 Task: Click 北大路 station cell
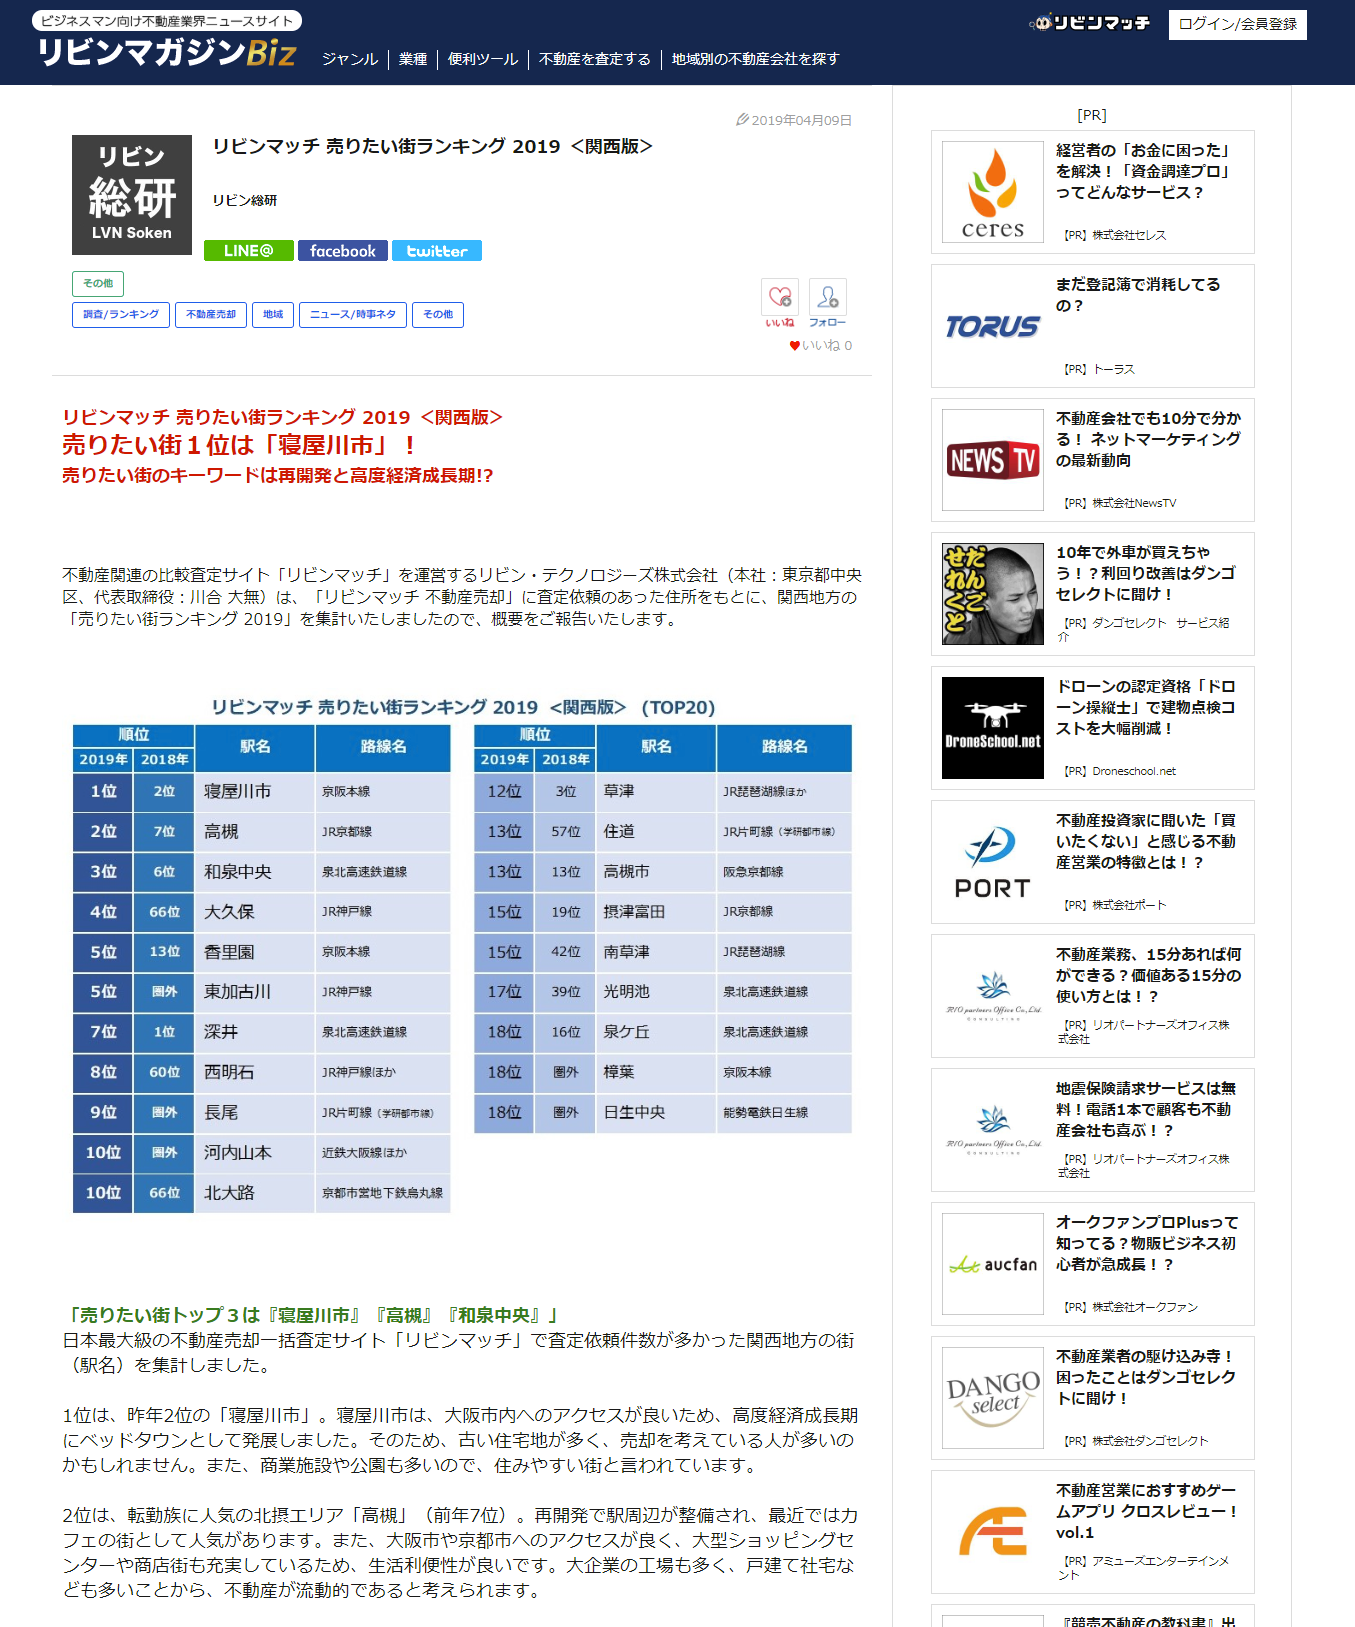tap(255, 1193)
